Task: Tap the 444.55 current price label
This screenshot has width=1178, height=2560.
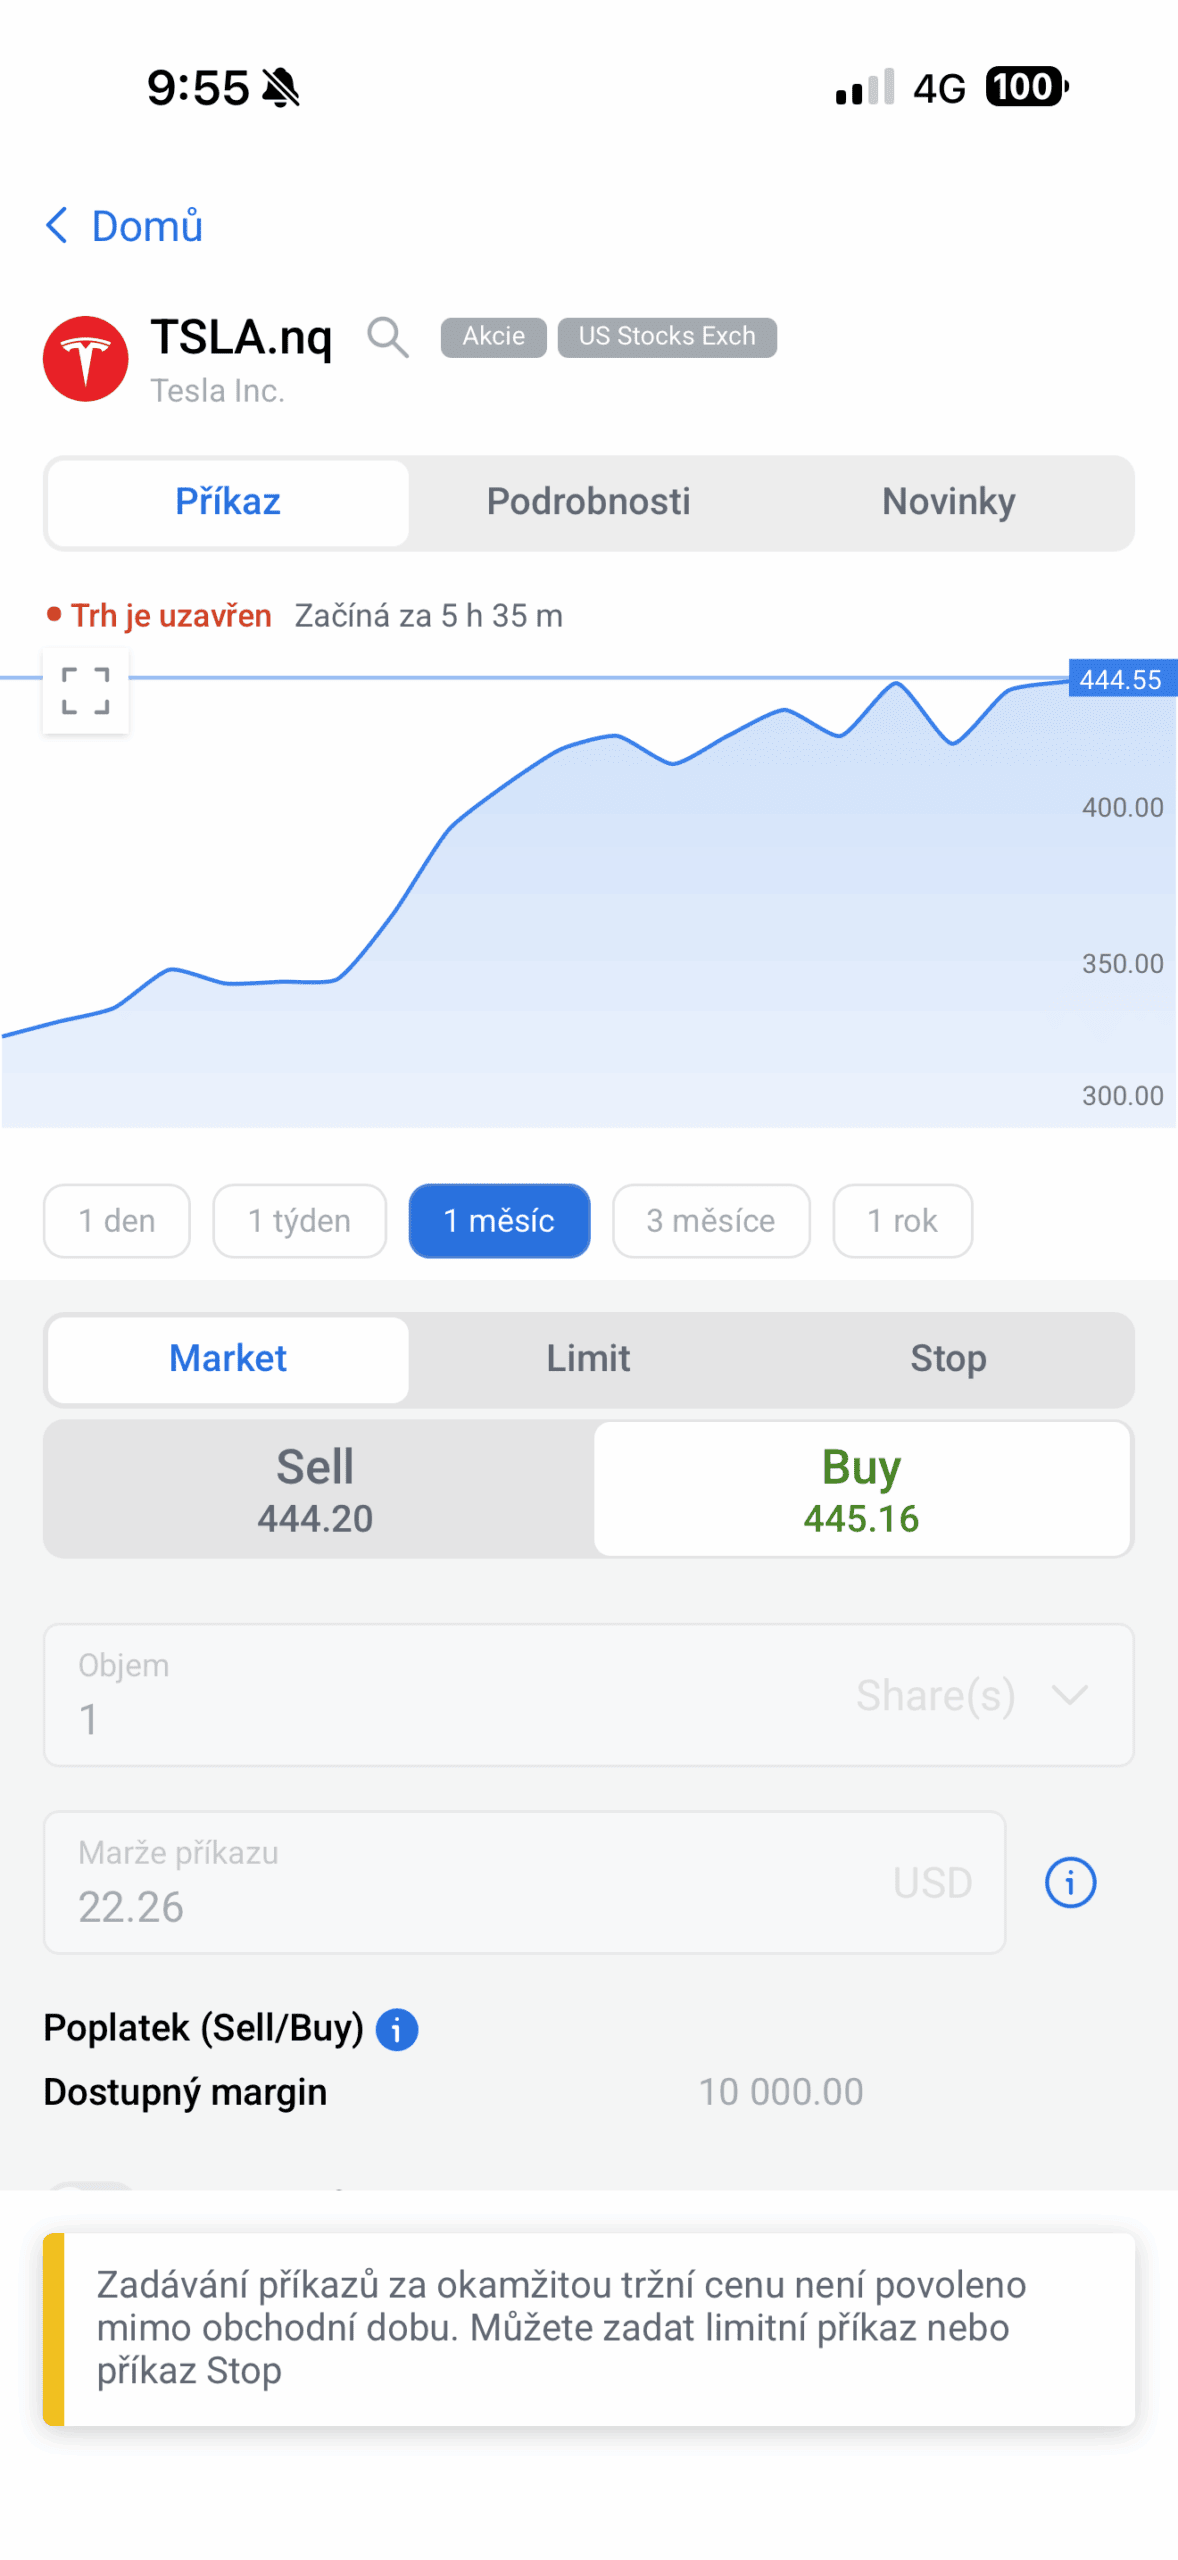Action: click(1121, 680)
